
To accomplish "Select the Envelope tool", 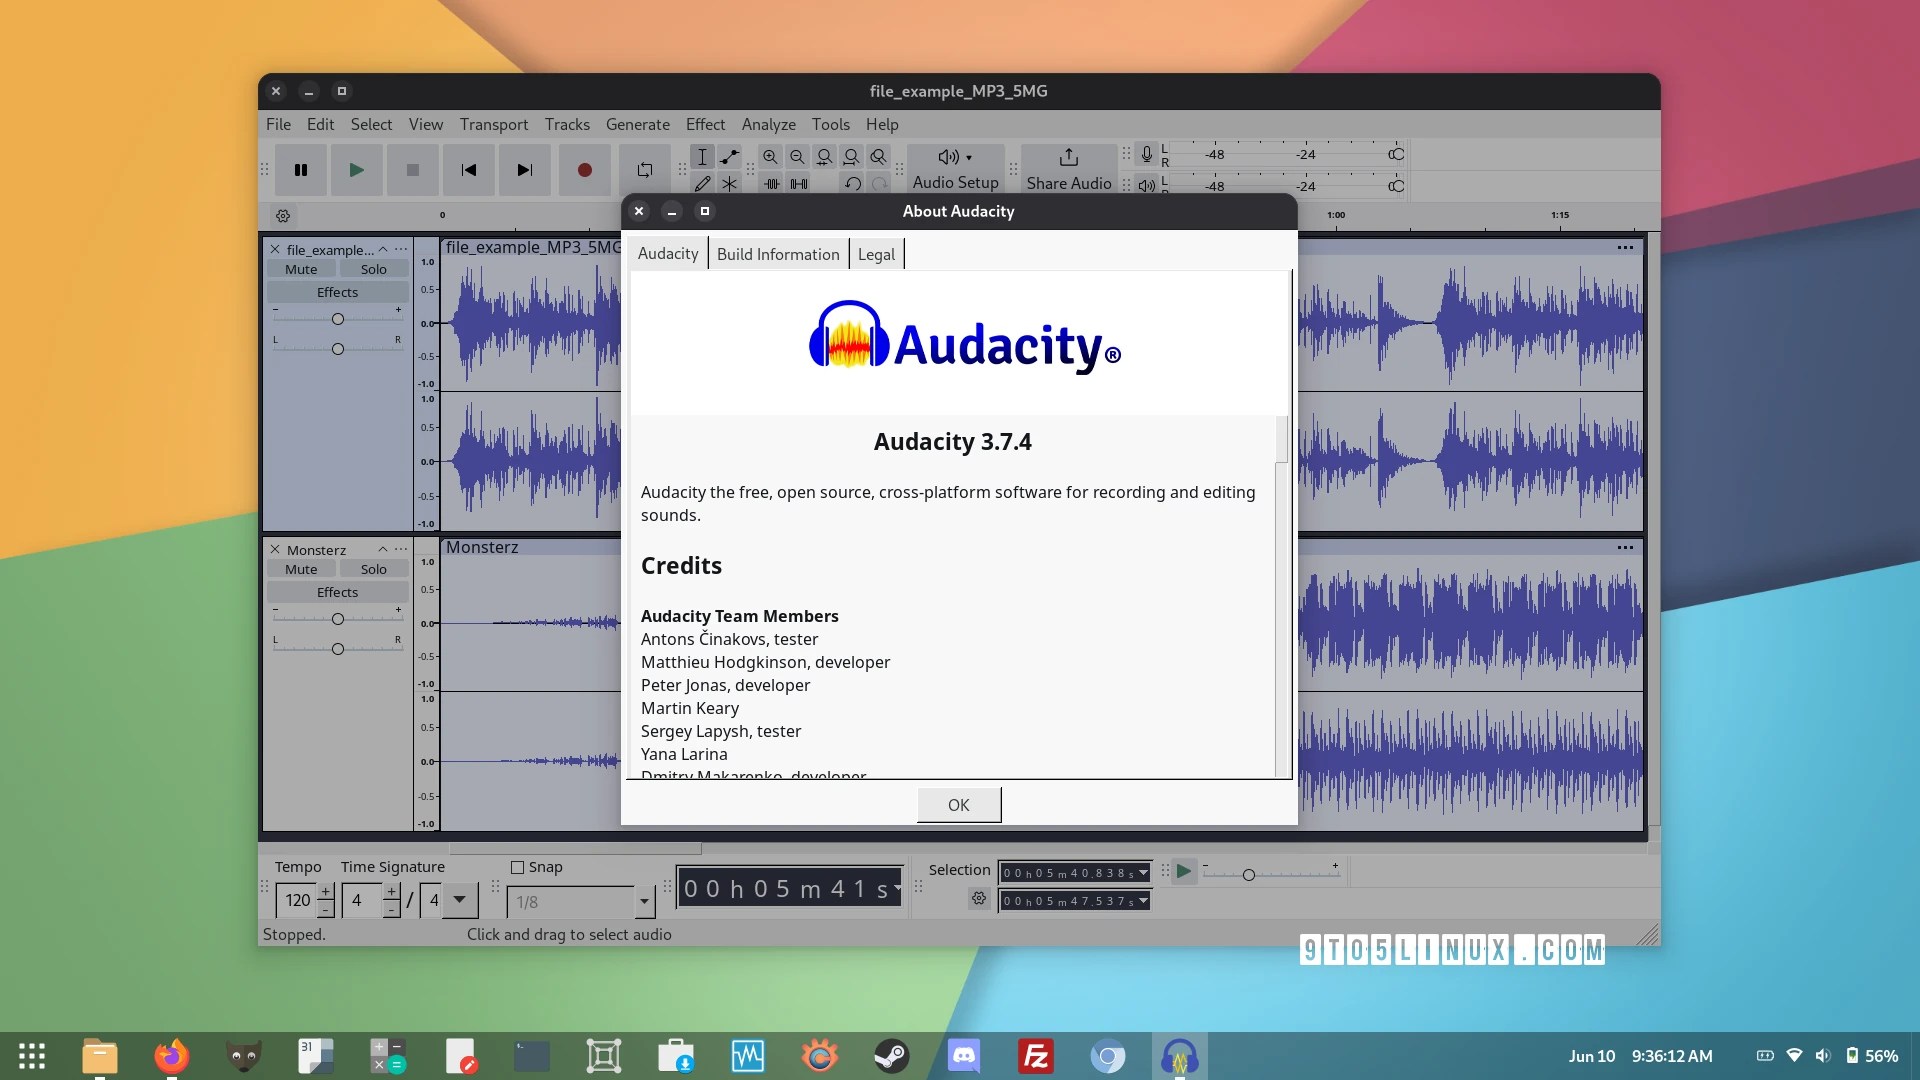I will pos(730,157).
